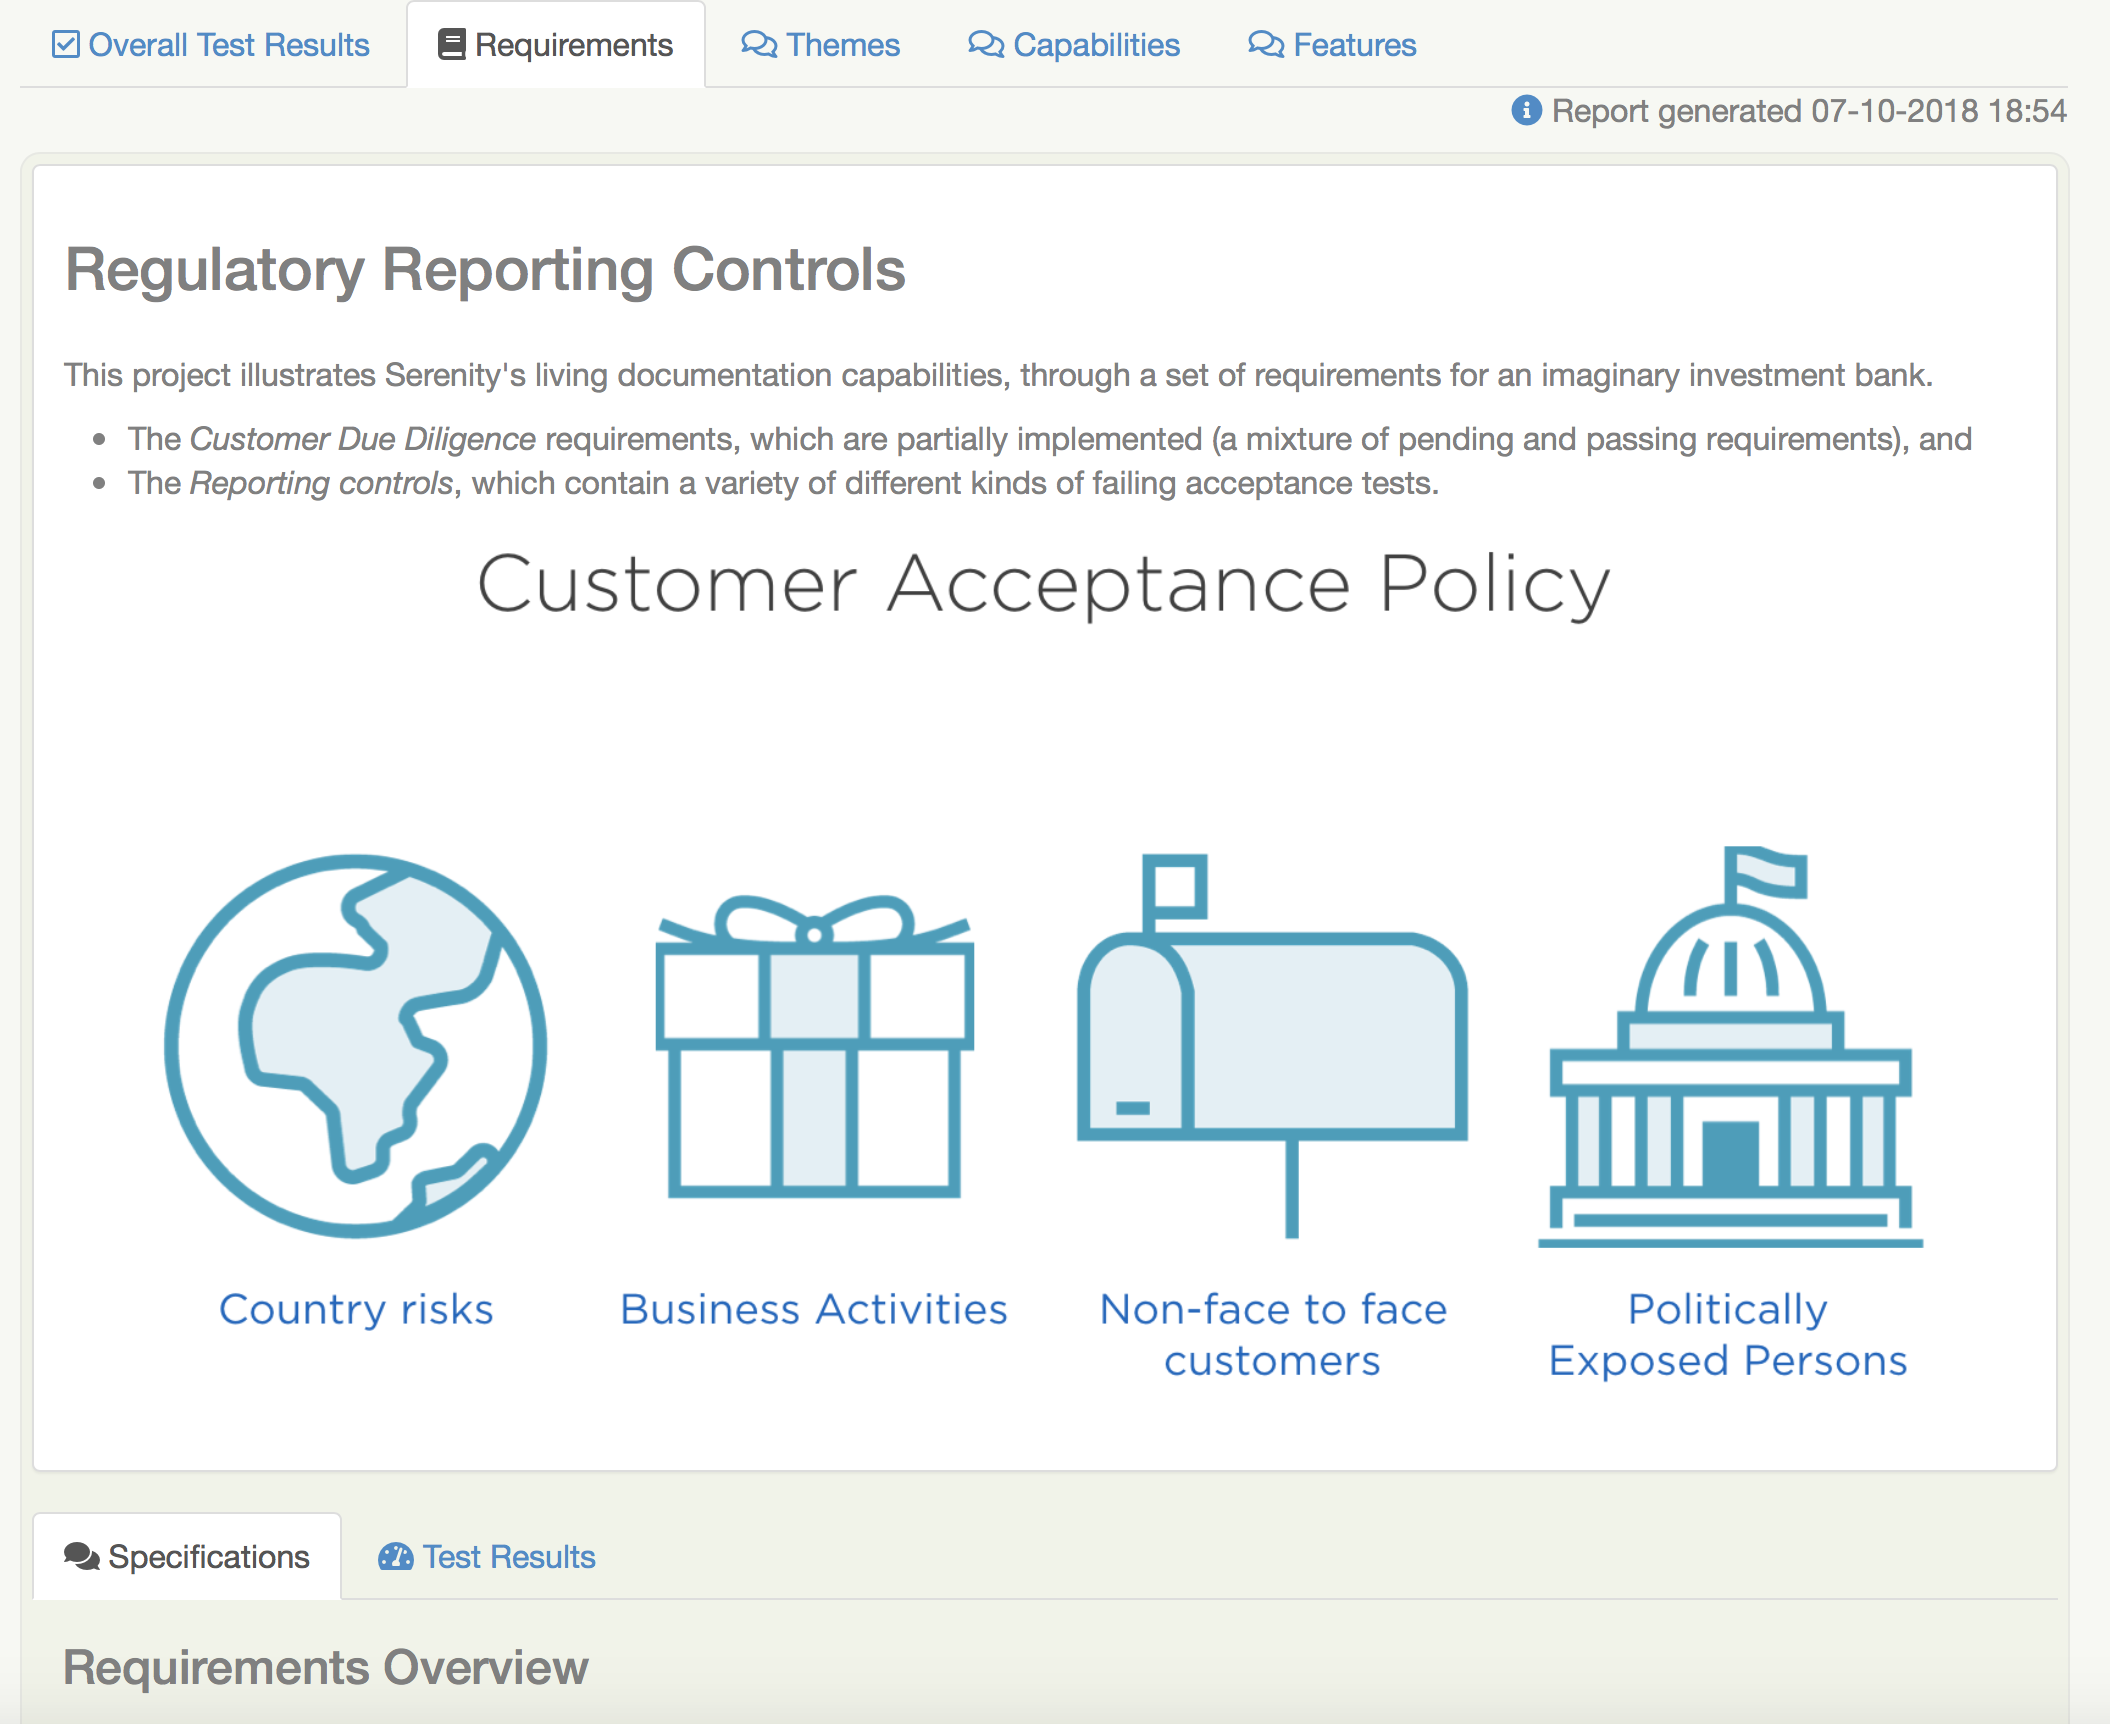This screenshot has height=1724, width=2110.
Task: Click the gift box Business Activities icon
Action: click(x=814, y=1045)
